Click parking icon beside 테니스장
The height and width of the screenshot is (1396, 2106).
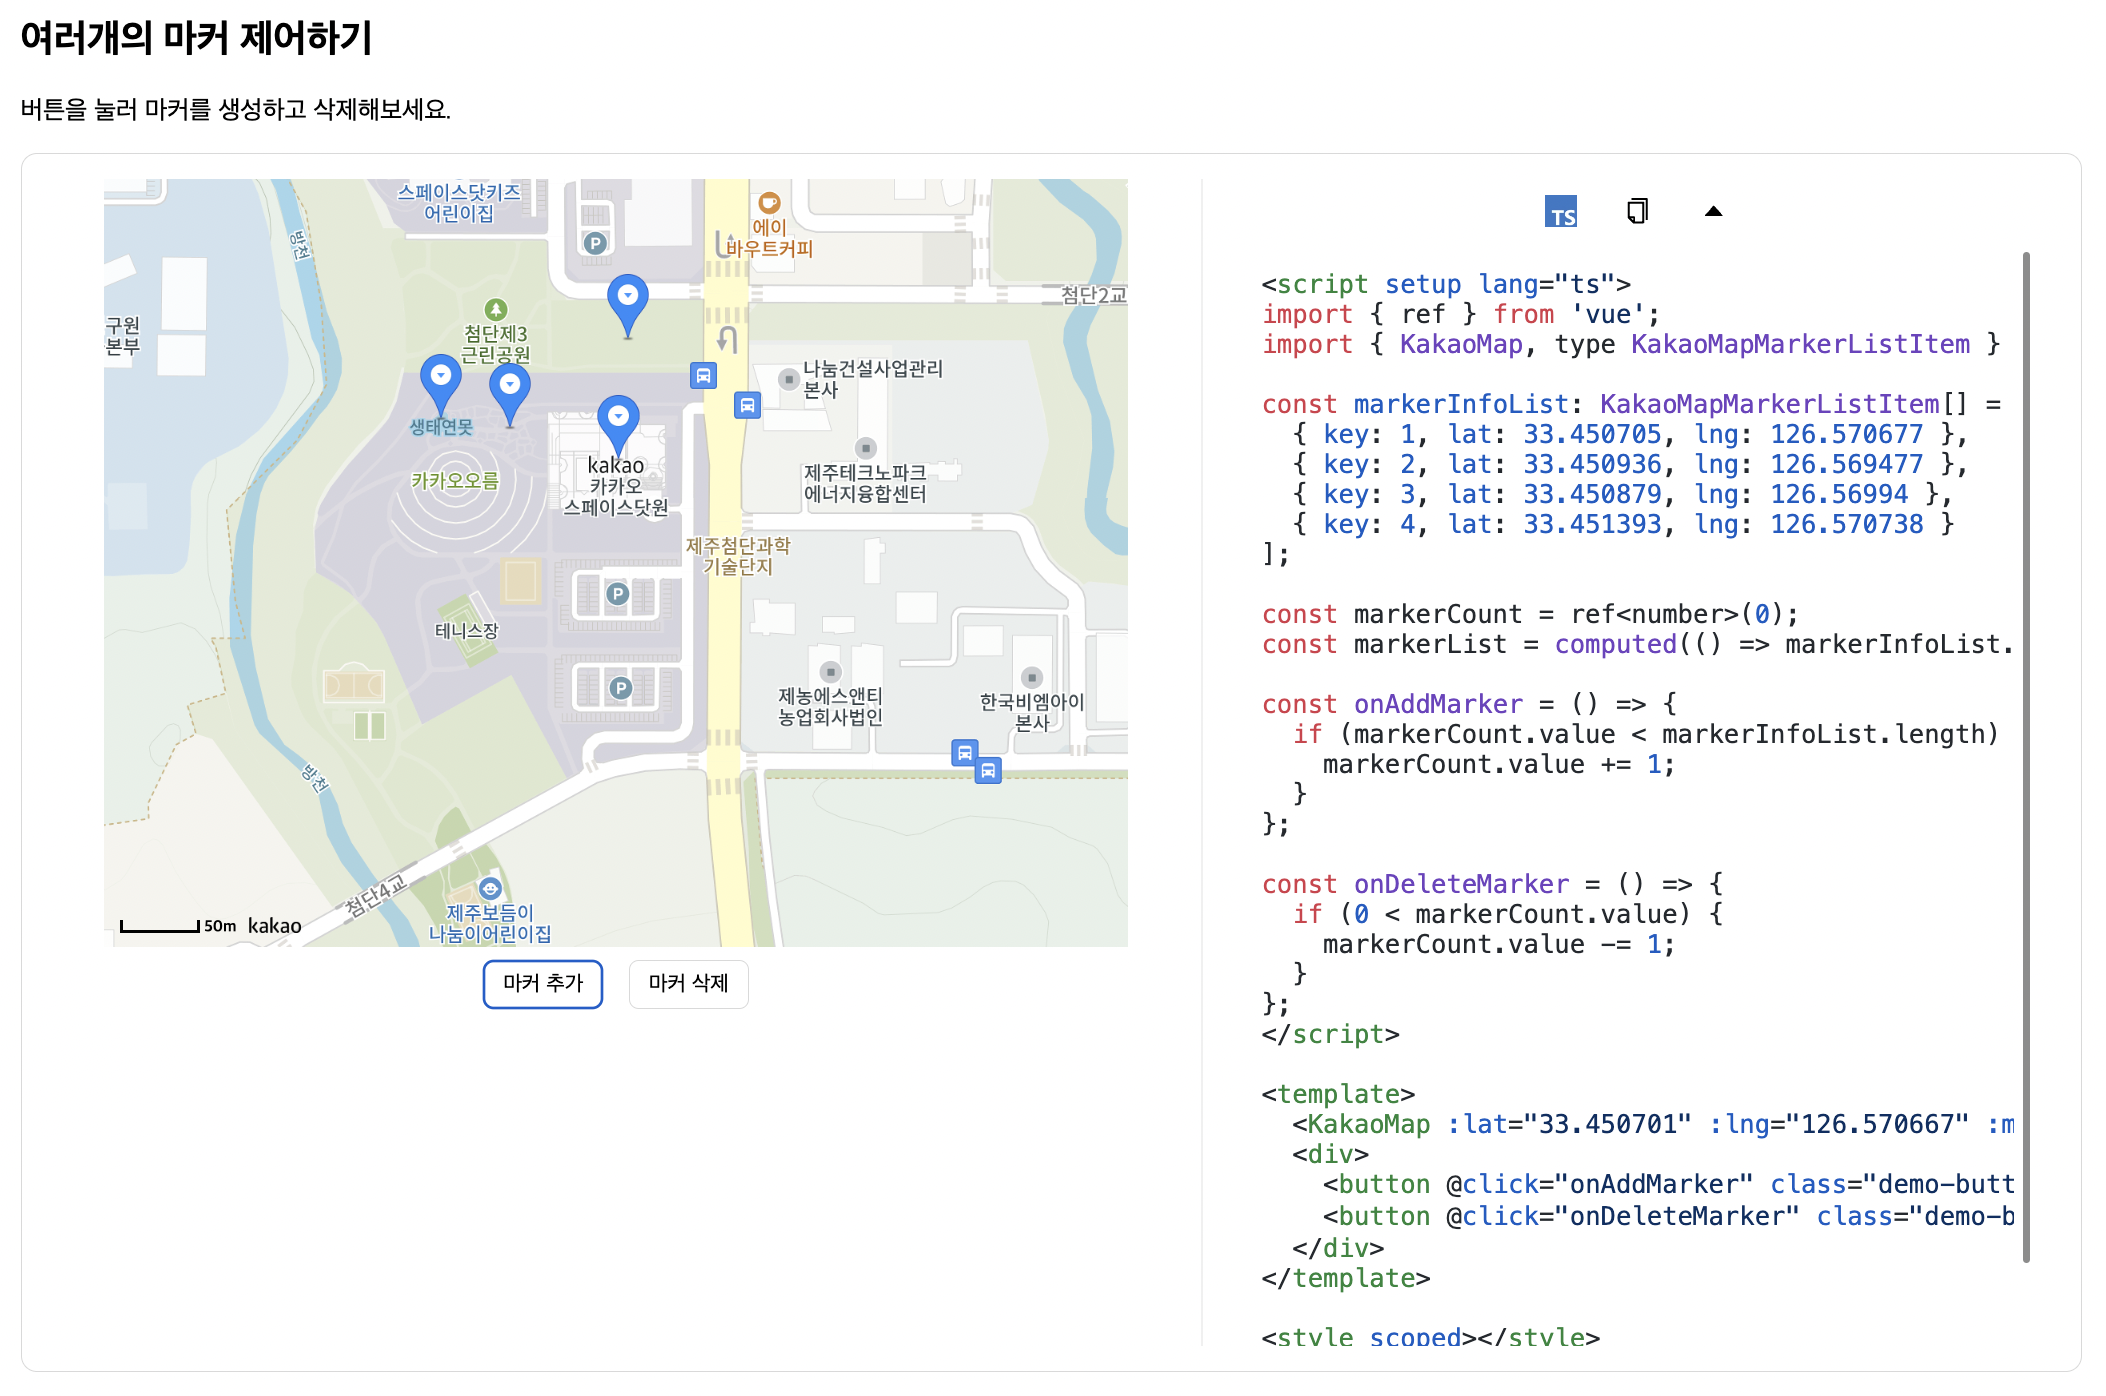[618, 595]
